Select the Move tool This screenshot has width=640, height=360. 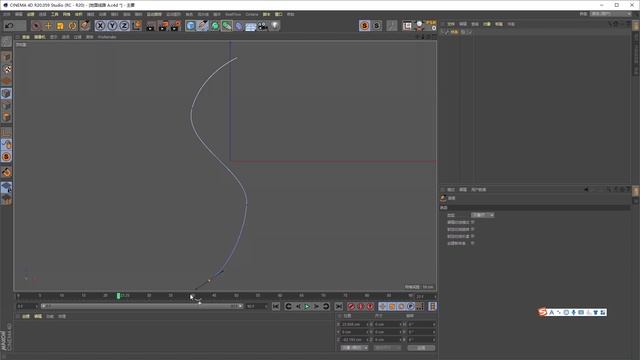48,26
